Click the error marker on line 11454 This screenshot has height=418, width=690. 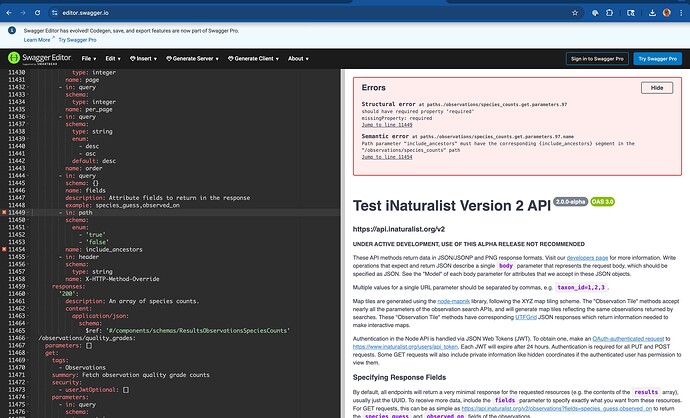tap(4, 249)
